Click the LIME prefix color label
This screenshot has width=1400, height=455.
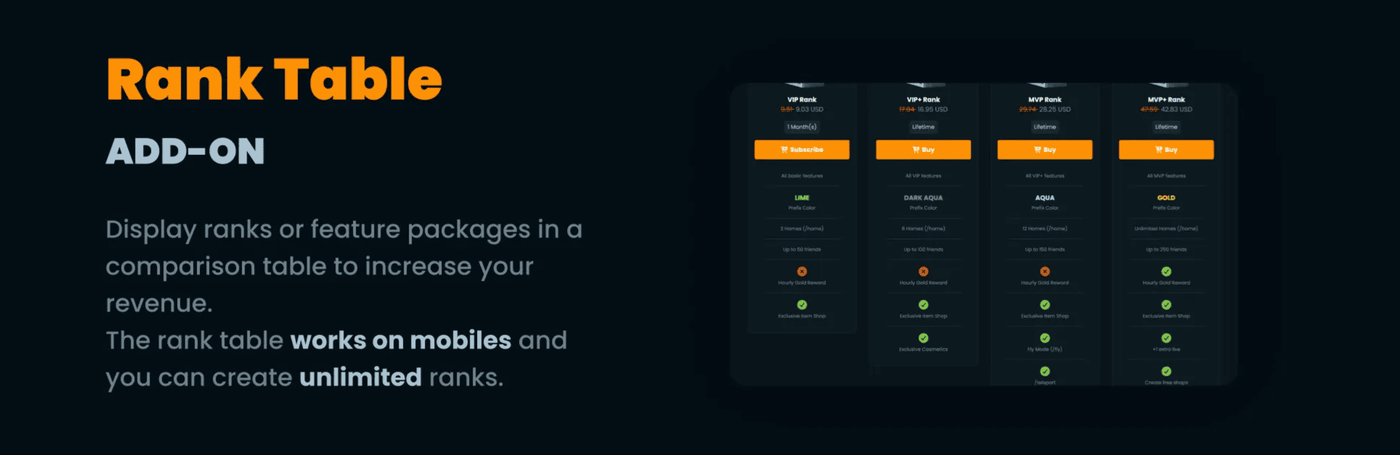[802, 198]
